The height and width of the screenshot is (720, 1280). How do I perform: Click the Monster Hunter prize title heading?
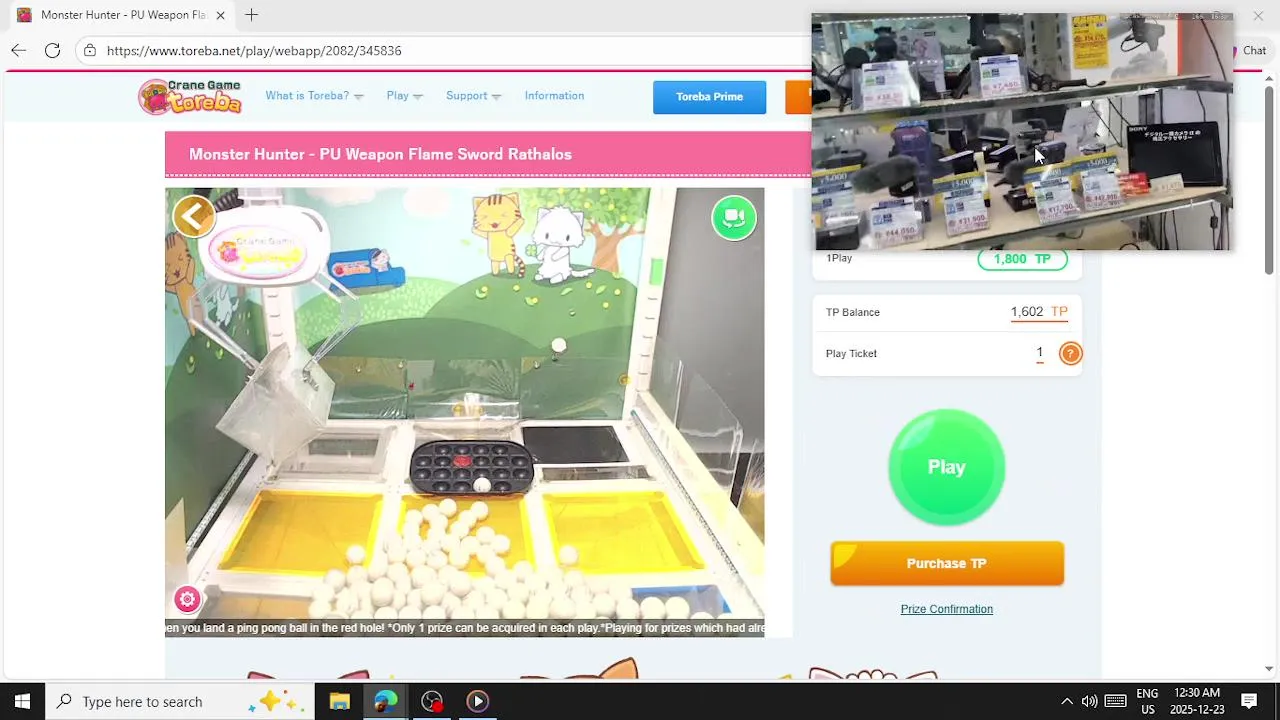[380, 154]
